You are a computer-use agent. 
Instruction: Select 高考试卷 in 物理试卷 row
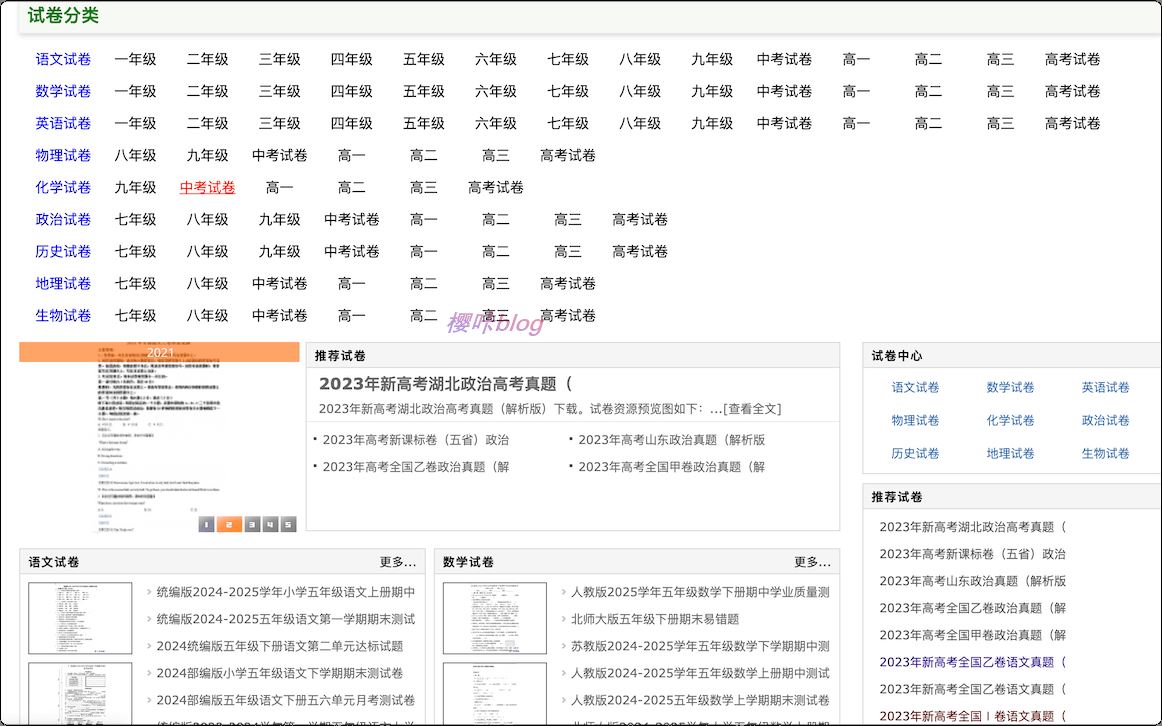568,156
